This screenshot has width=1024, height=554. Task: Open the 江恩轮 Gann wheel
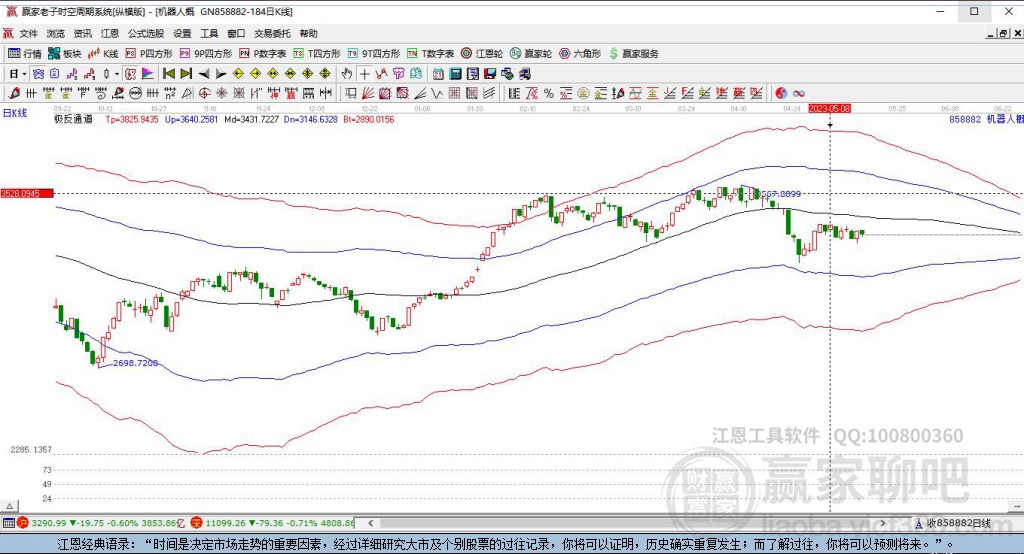(482, 54)
